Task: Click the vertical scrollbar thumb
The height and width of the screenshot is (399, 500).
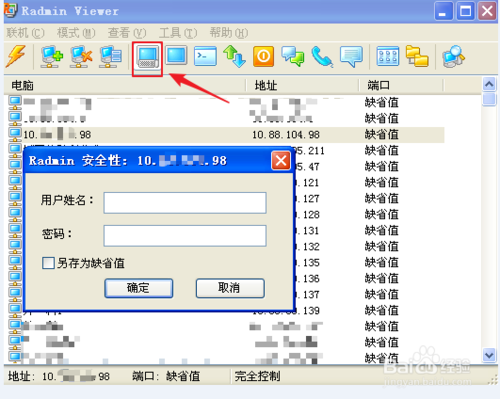Action: [489, 99]
